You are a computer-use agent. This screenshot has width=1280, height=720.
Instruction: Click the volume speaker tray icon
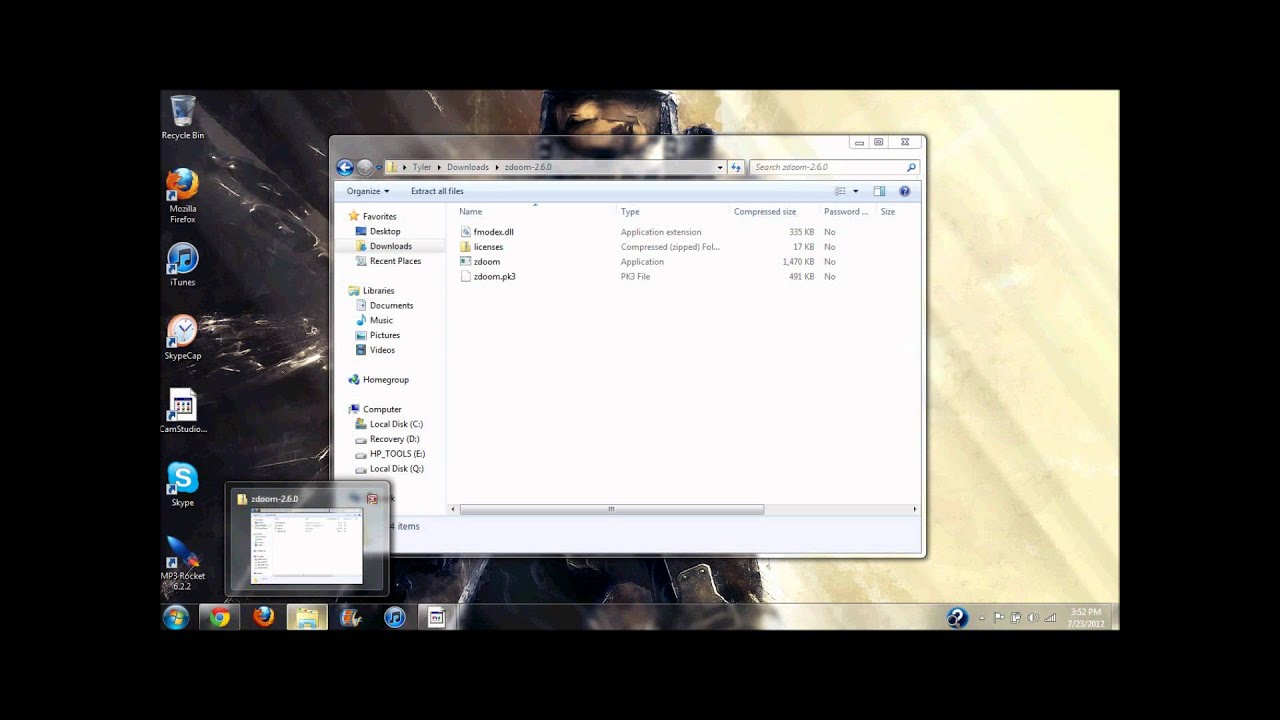coord(1033,618)
